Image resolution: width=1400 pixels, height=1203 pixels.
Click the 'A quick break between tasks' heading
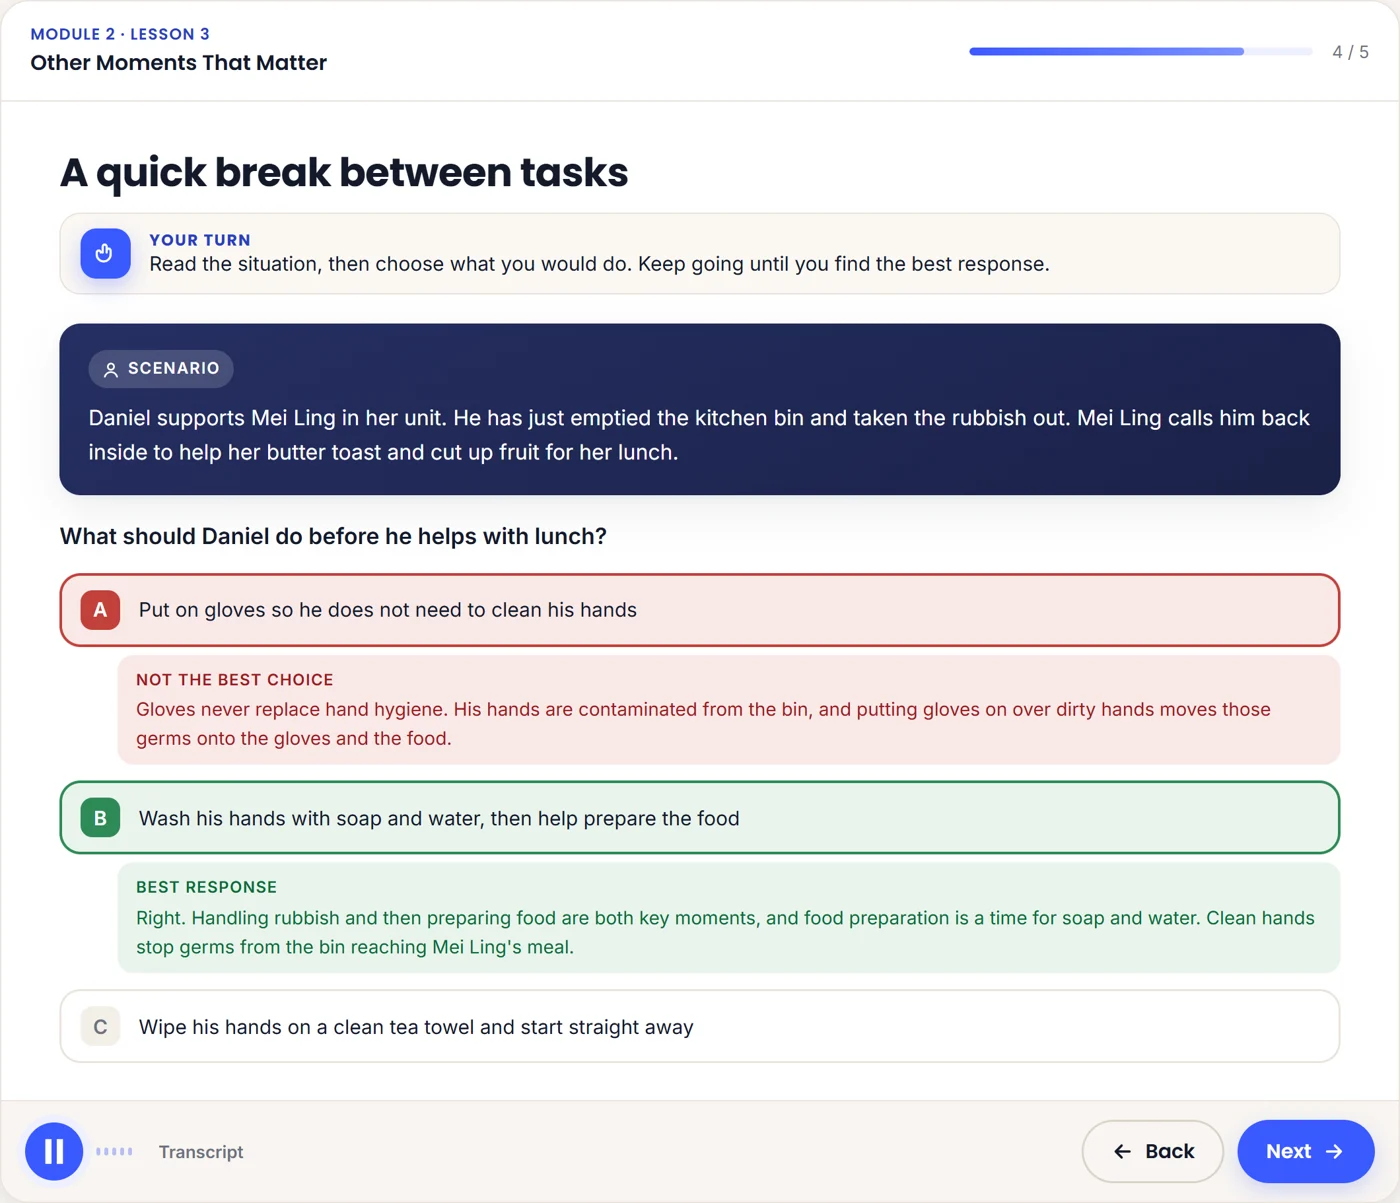click(344, 172)
